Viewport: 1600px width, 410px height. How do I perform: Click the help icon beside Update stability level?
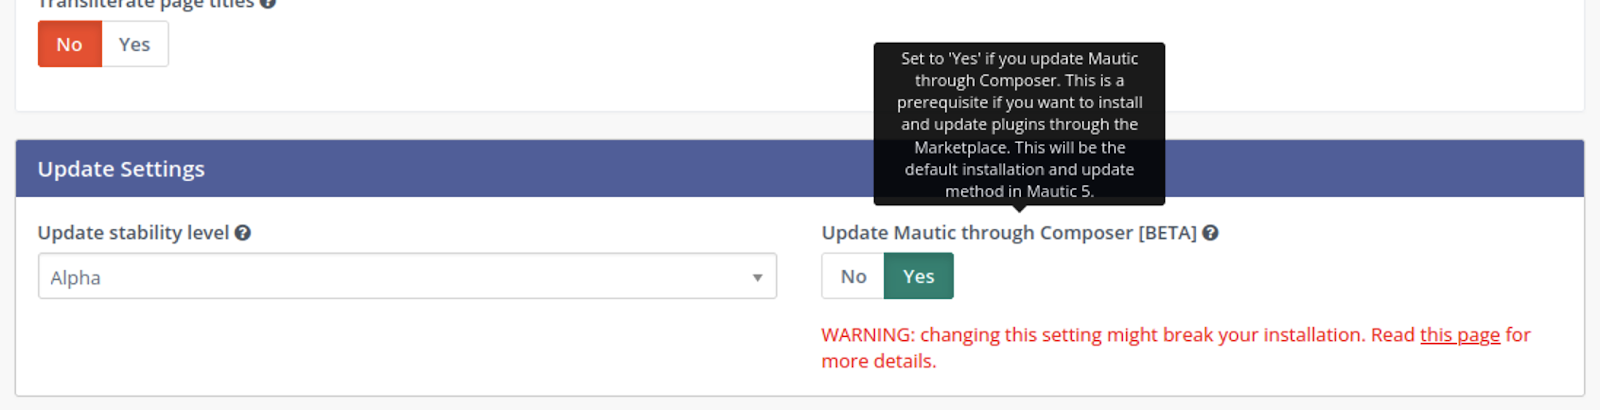click(x=243, y=233)
